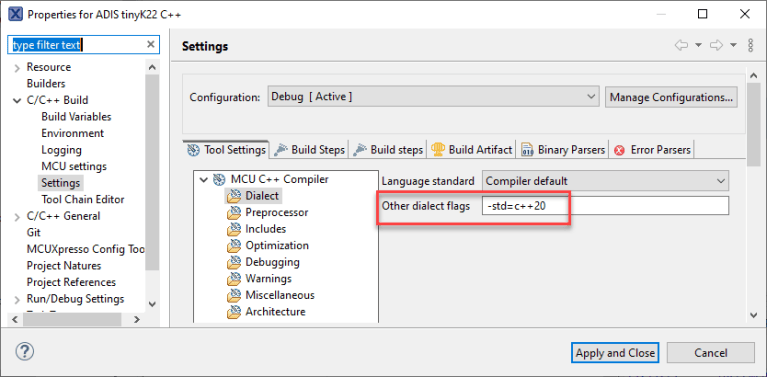Open the forward history dropdown arrow
The width and height of the screenshot is (767, 377).
[733, 45]
